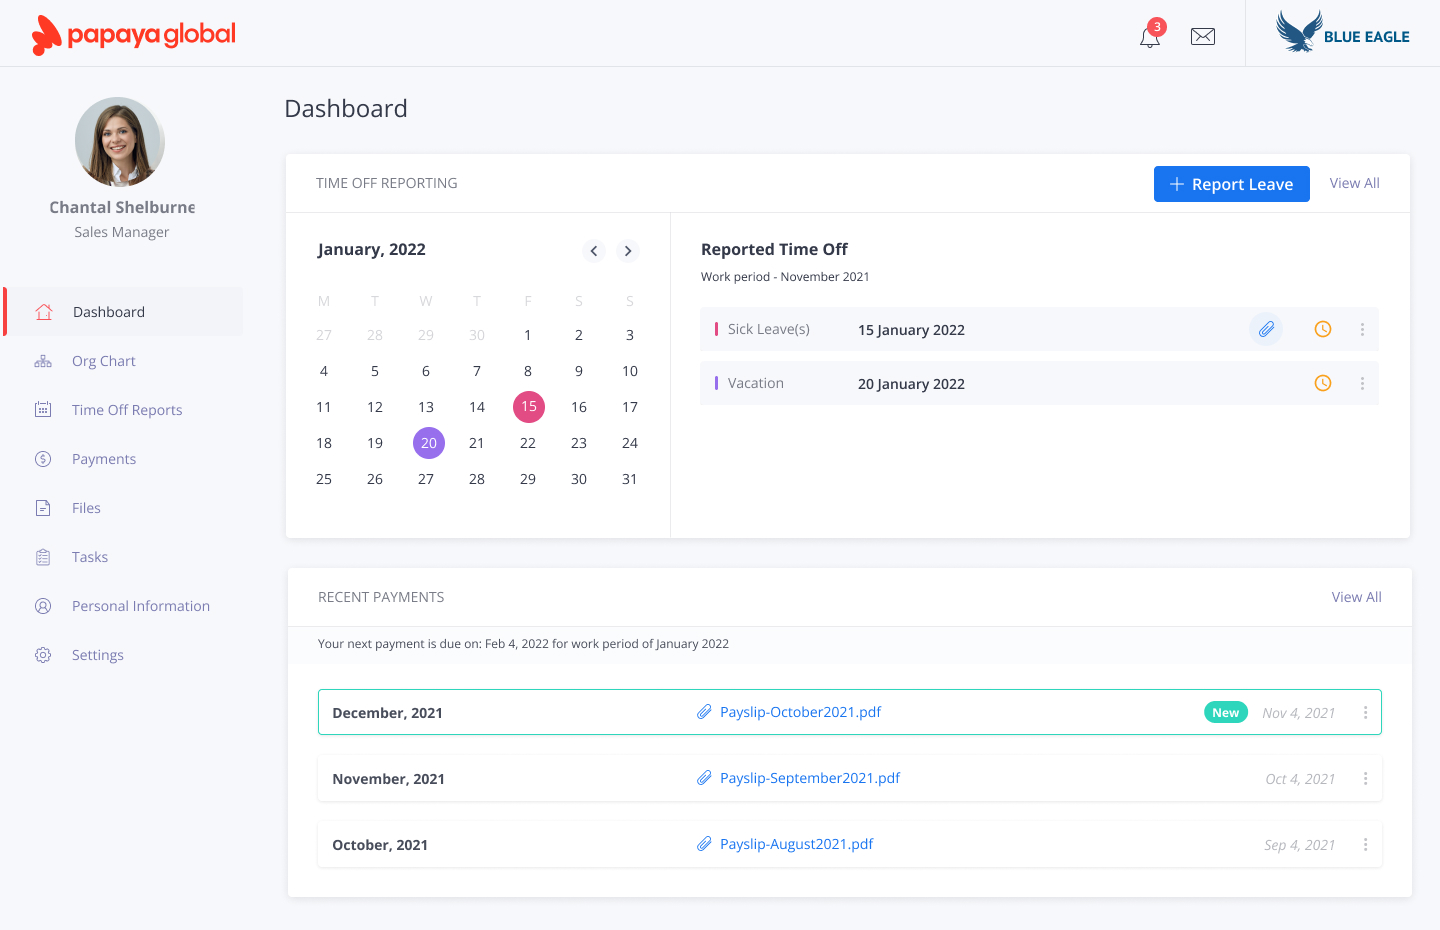Screen dimensions: 1440x930
Task: Select the Org Chart icon in sidebar
Action: tap(43, 360)
